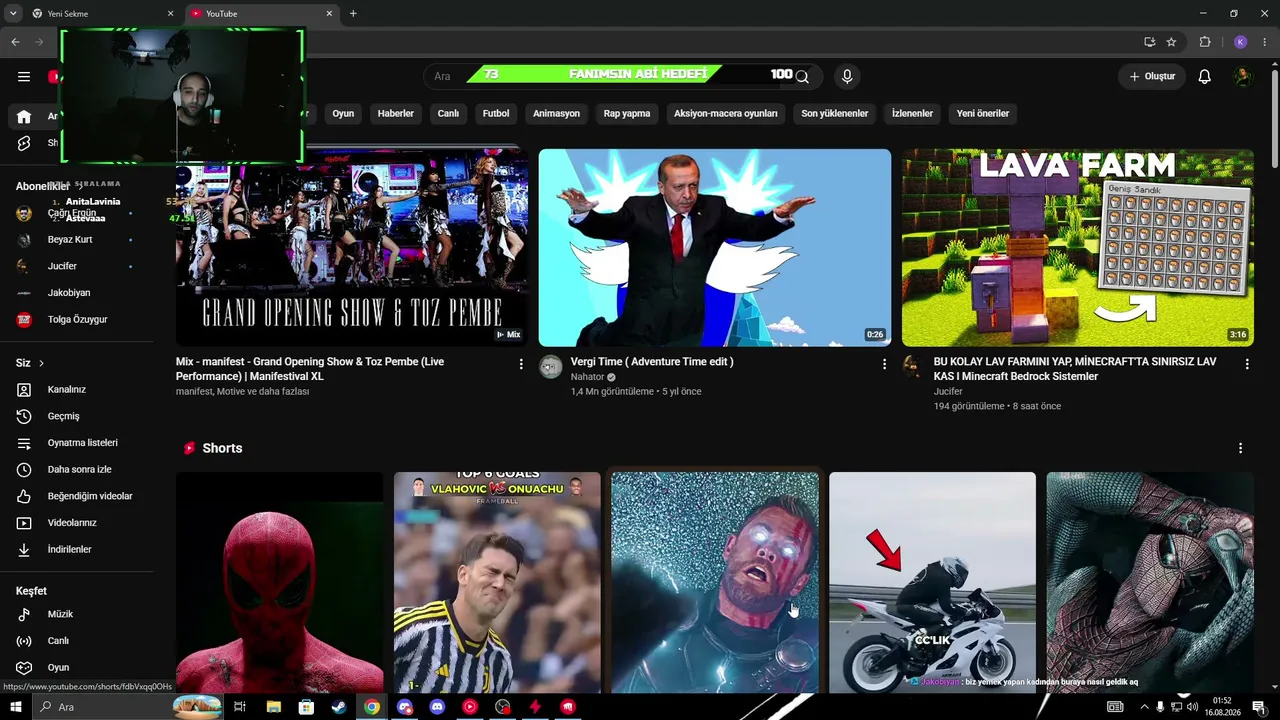Open the Jucifer channel name under video
The width and height of the screenshot is (1280, 720).
coord(950,391)
